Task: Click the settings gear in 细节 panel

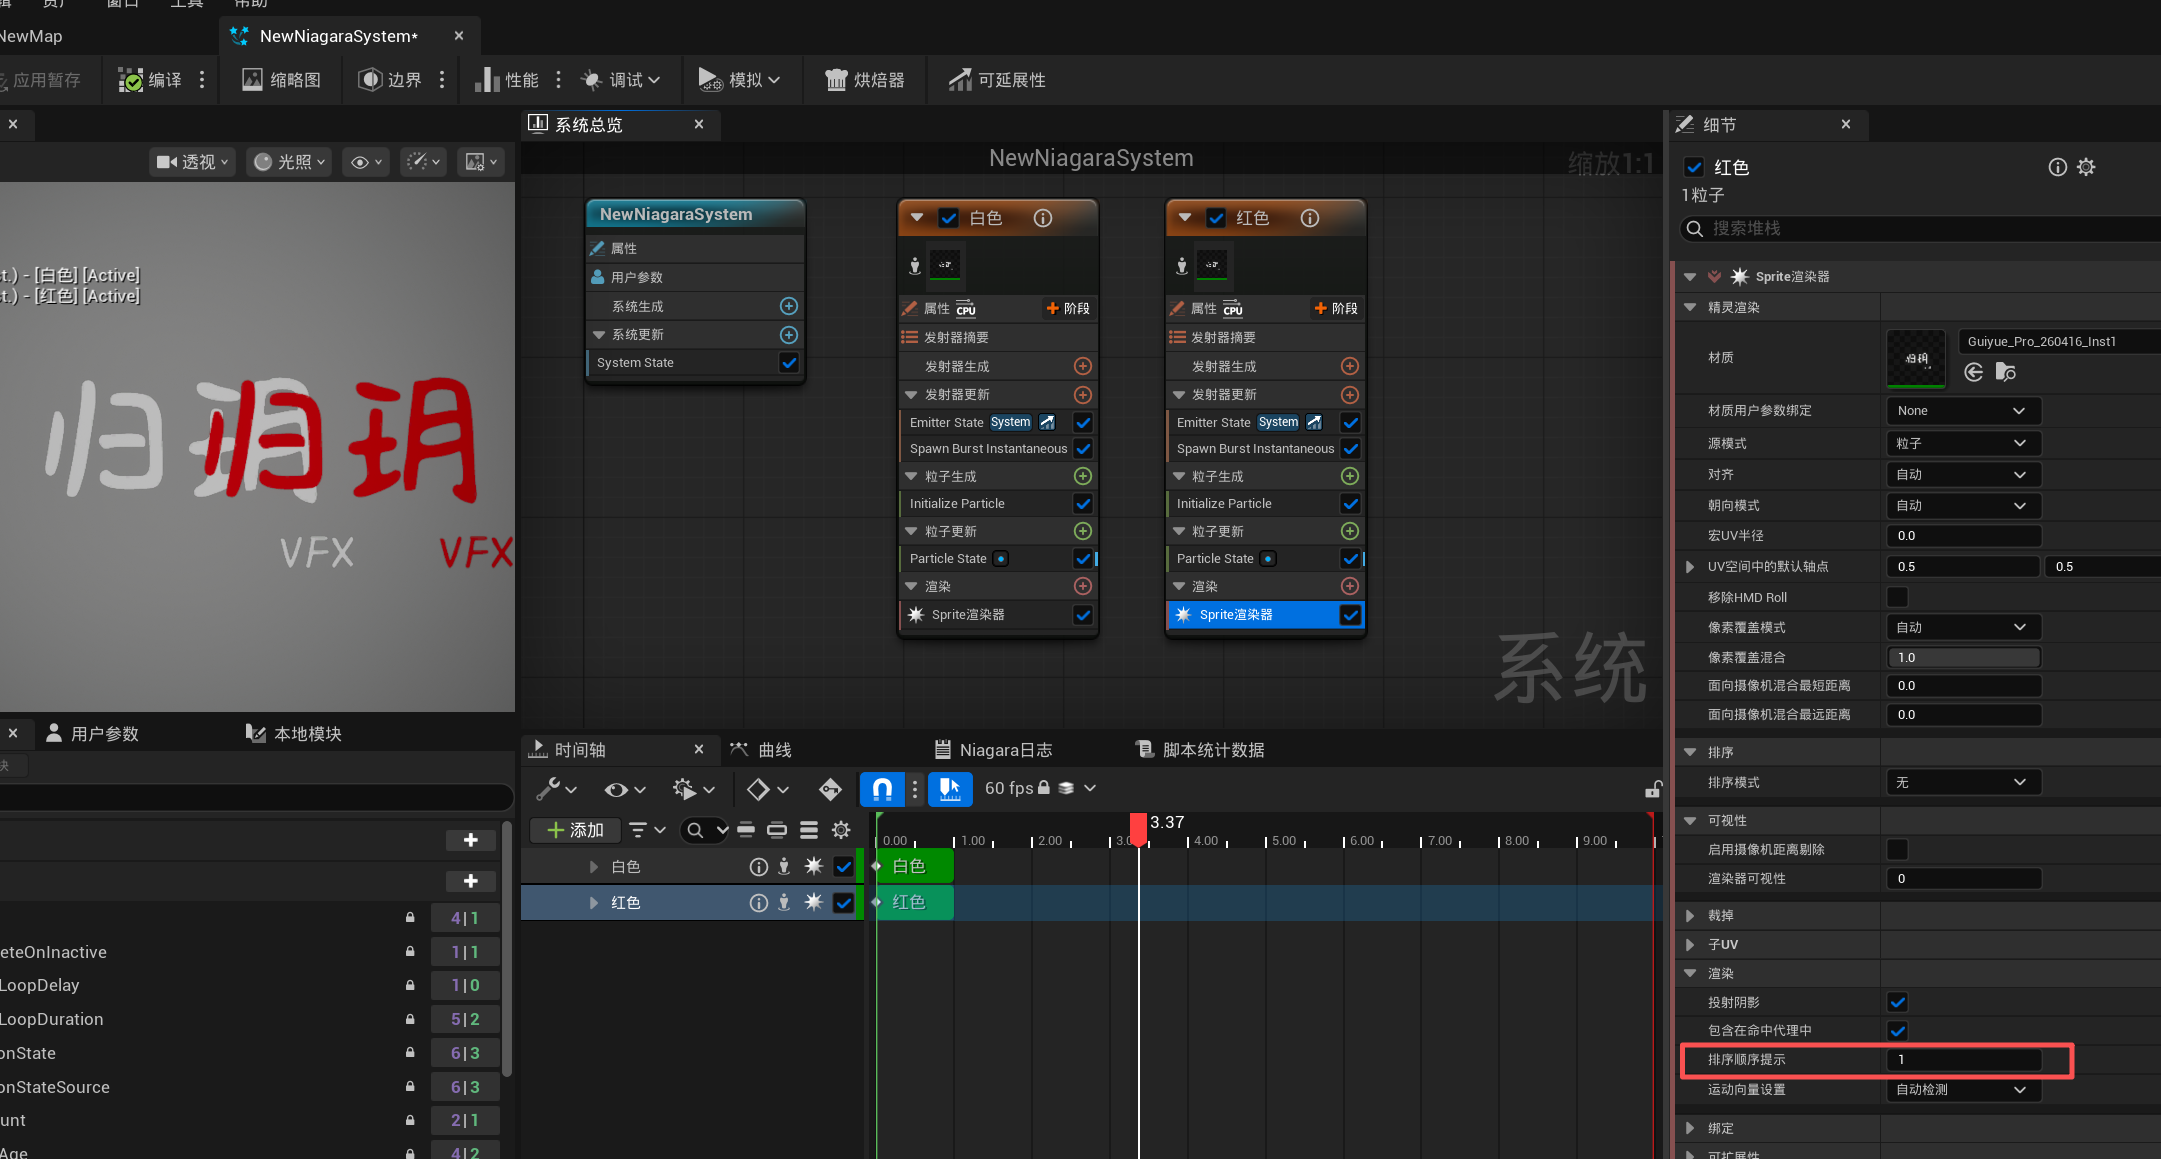Action: pyautogui.click(x=2086, y=167)
